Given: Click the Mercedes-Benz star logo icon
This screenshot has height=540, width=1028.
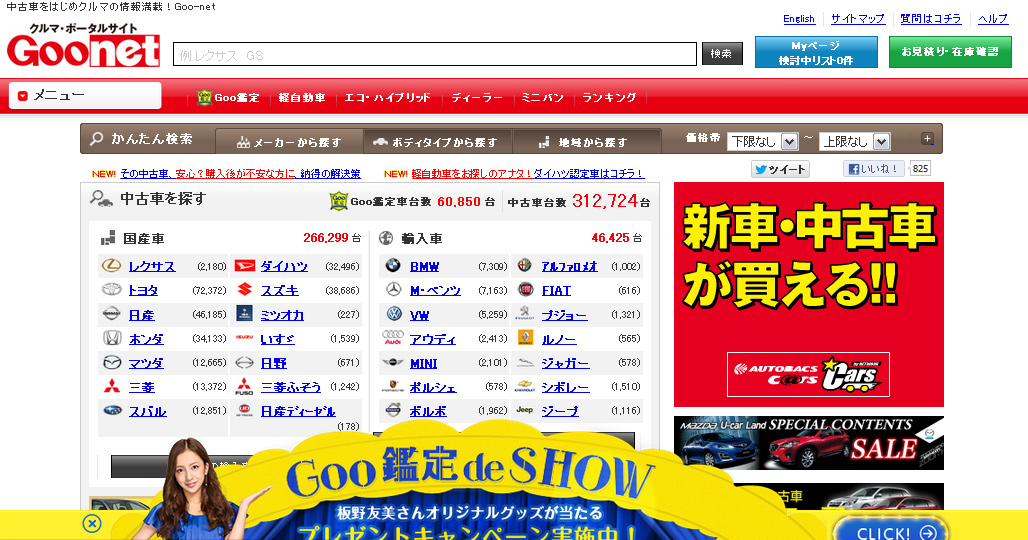Looking at the screenshot, I should click(x=393, y=289).
